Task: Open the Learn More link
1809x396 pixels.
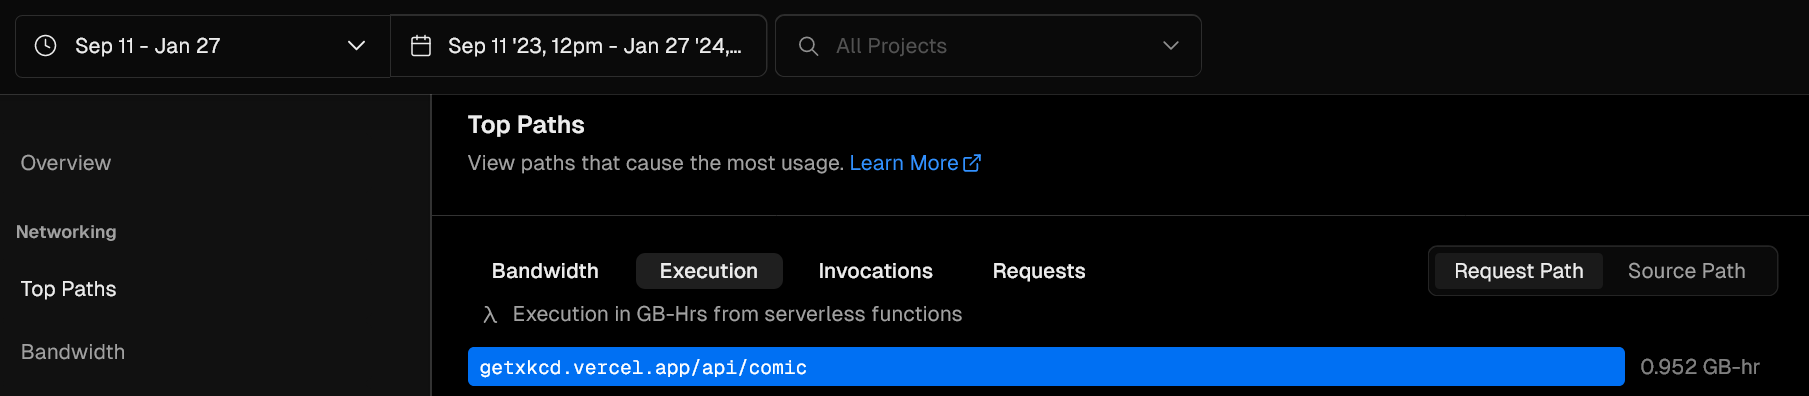Action: pyautogui.click(x=904, y=163)
